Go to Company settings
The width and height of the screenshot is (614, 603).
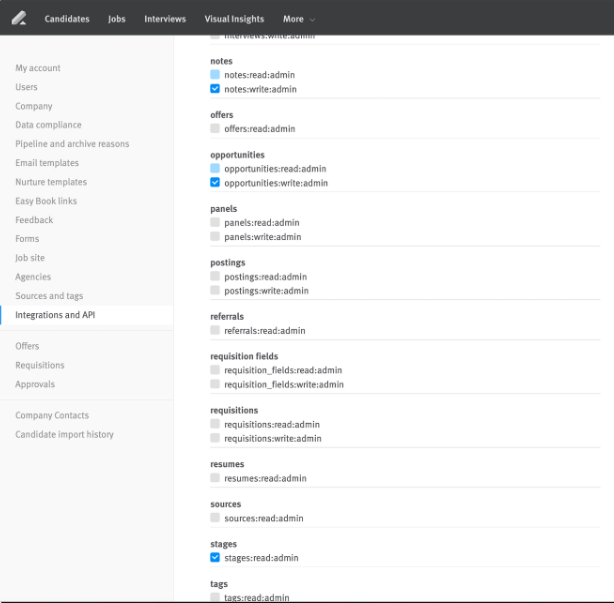tap(34, 106)
